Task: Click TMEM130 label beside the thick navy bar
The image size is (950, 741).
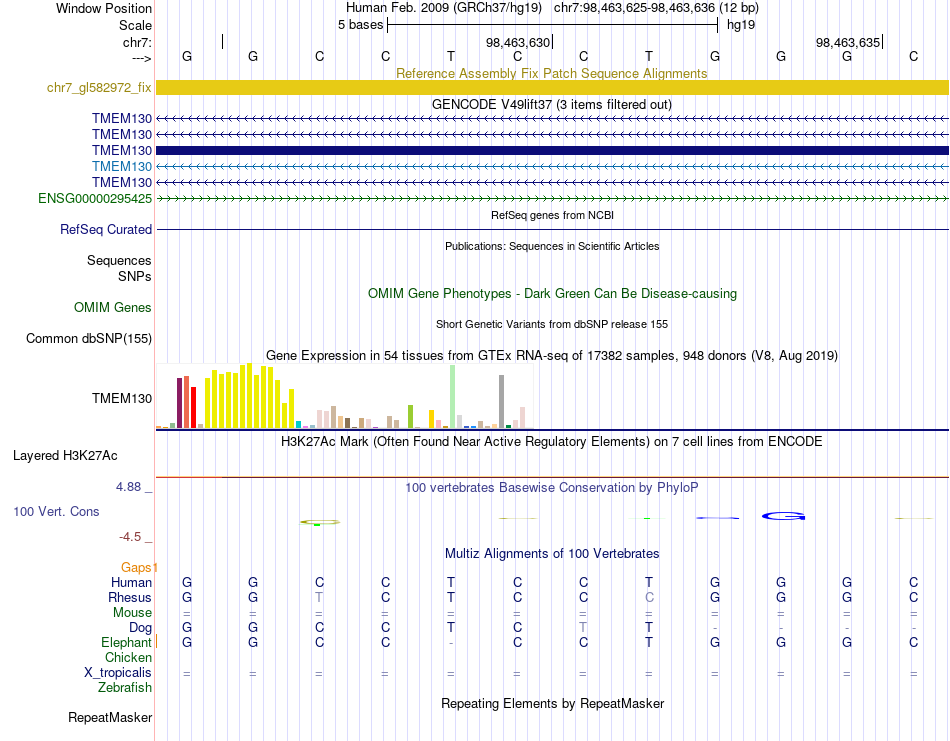Action: point(122,150)
